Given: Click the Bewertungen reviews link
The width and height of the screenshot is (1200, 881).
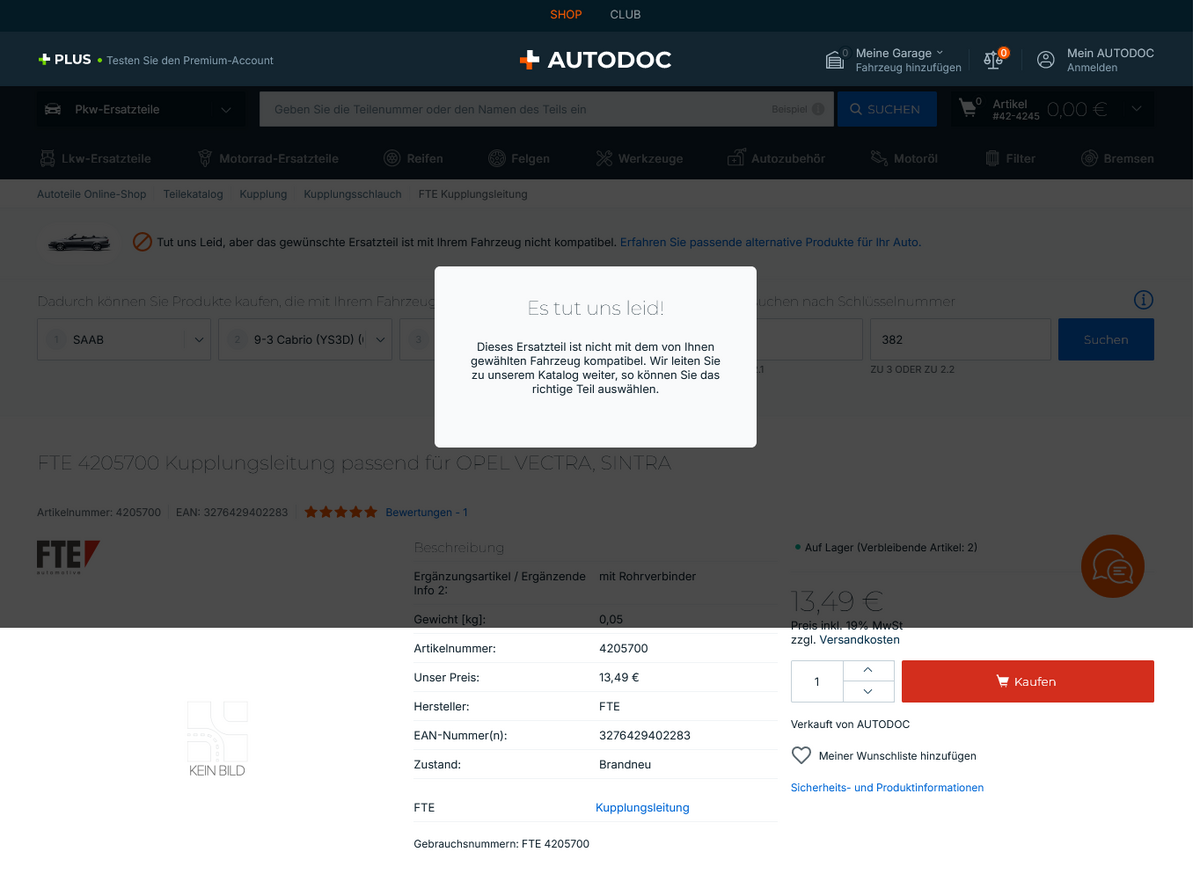Looking at the screenshot, I should (426, 512).
